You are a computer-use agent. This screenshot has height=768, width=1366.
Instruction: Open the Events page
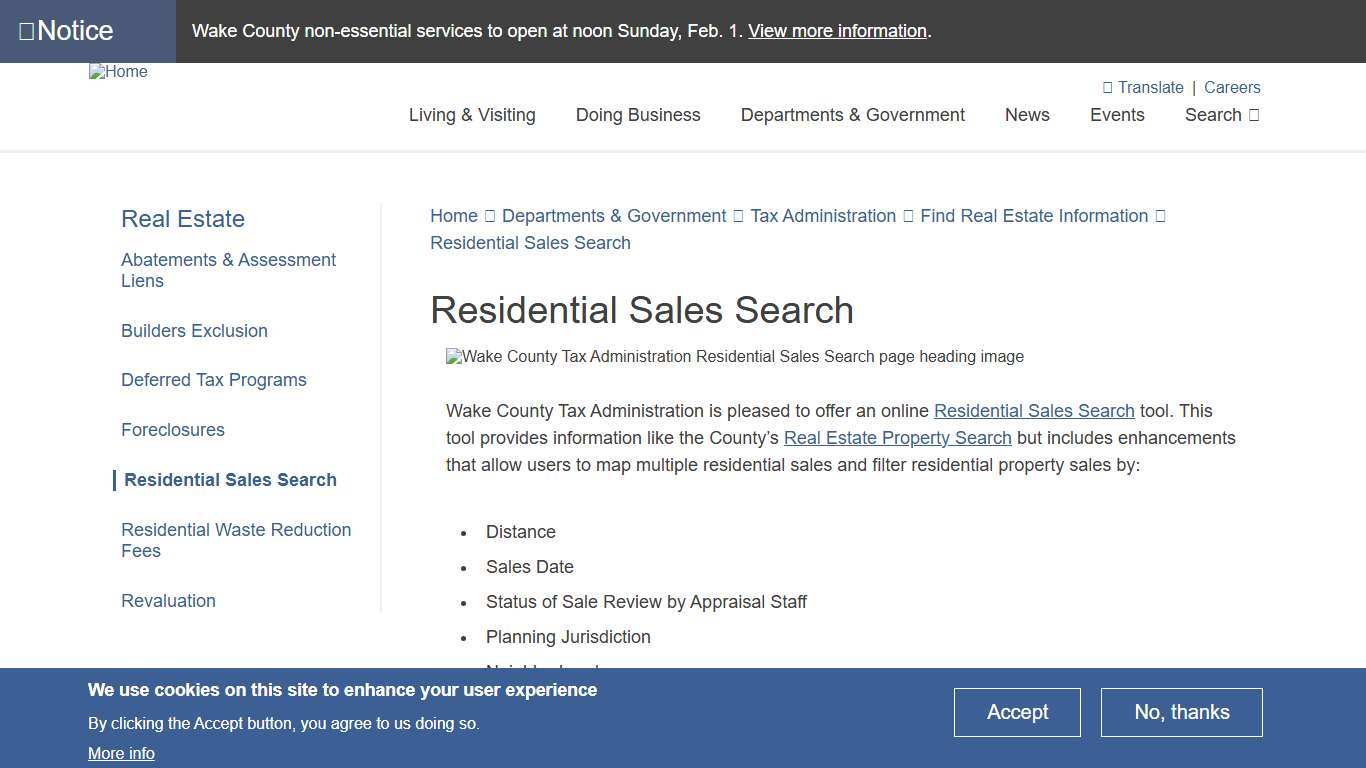click(1117, 114)
